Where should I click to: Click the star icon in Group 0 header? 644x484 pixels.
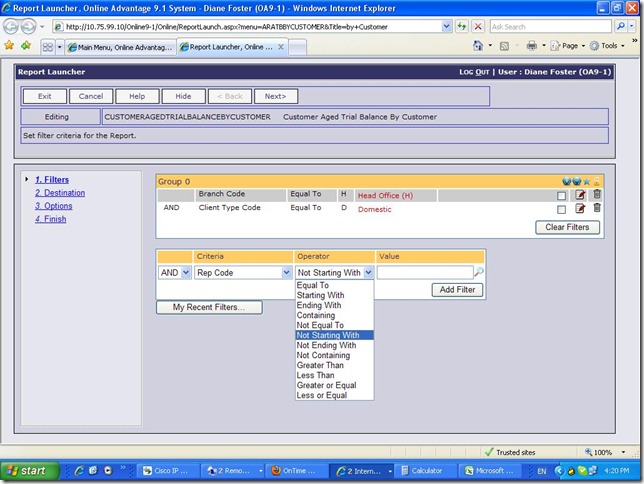tap(587, 181)
